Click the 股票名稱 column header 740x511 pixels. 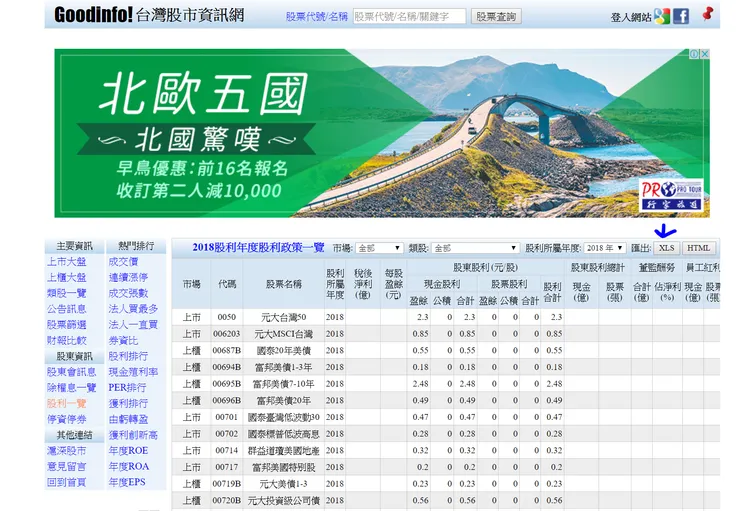pyautogui.click(x=284, y=284)
